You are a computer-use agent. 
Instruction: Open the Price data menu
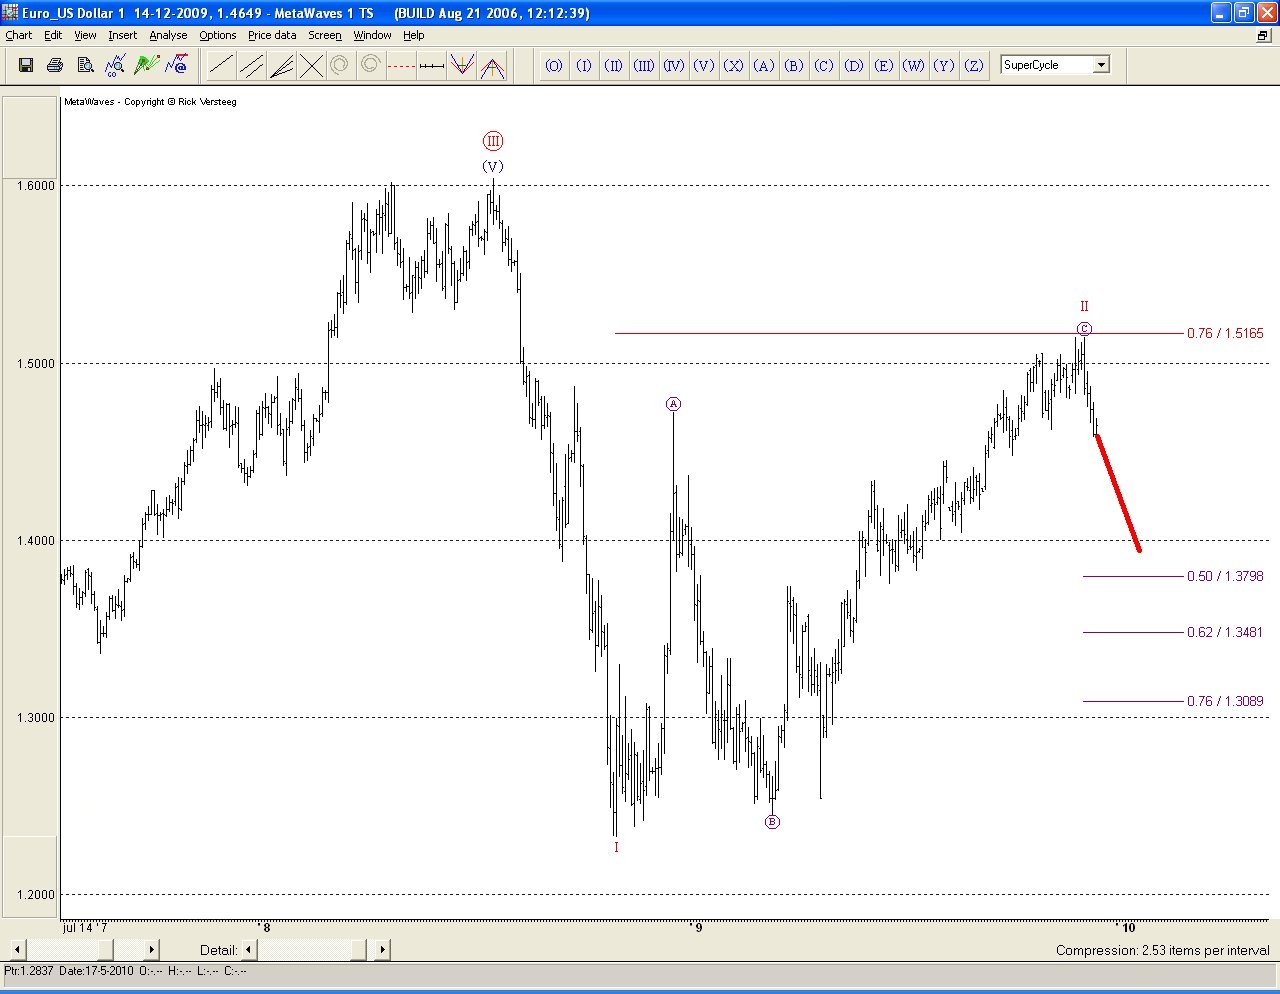[272, 35]
